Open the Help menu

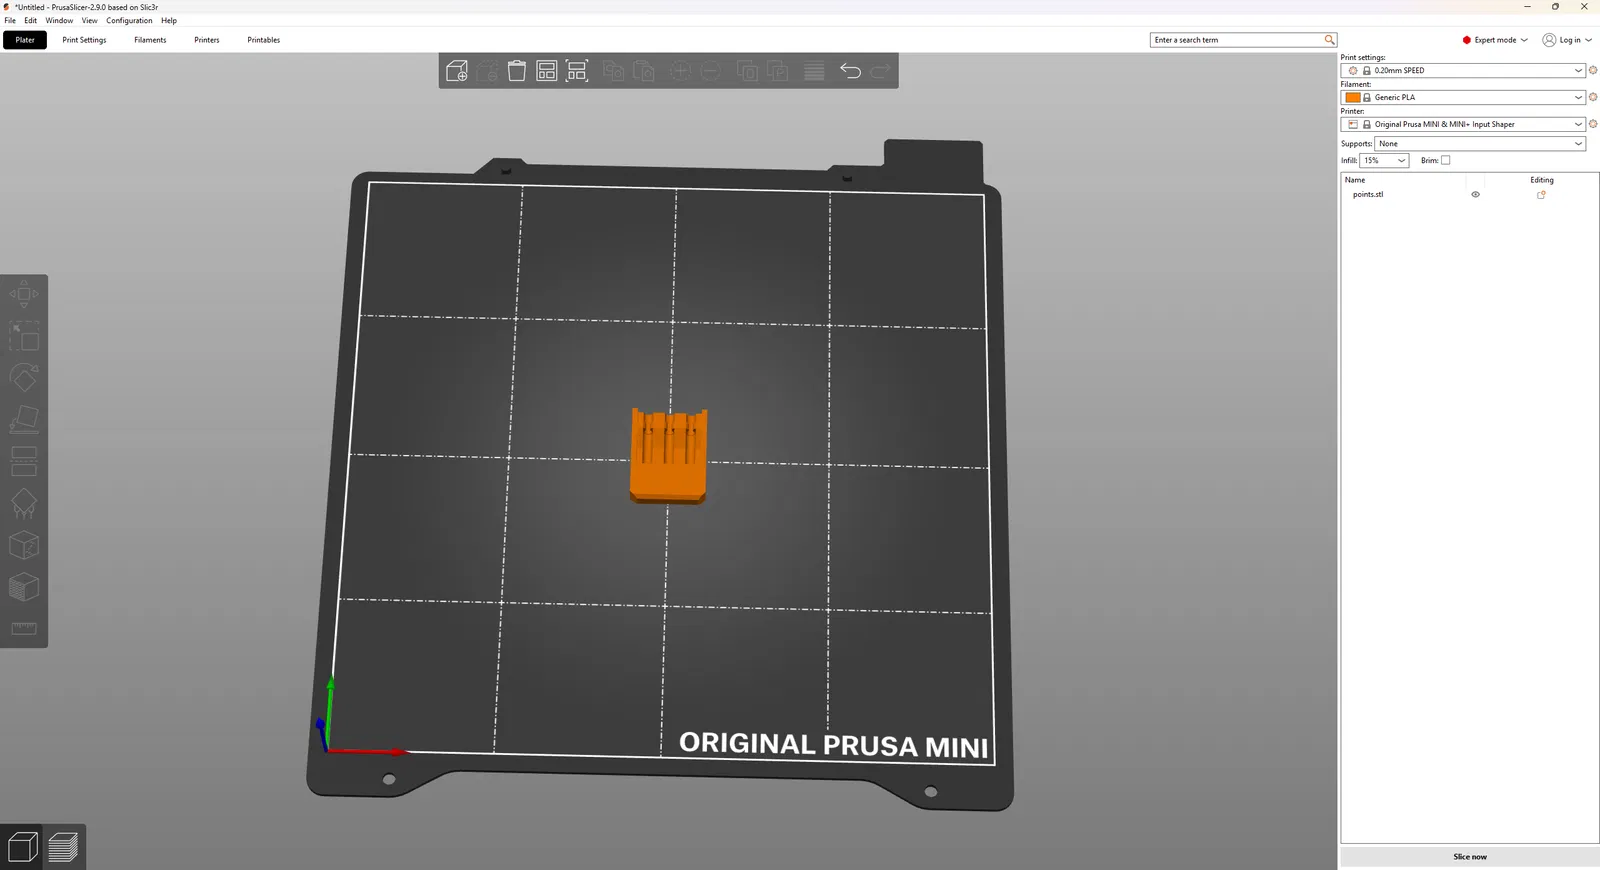click(x=169, y=20)
